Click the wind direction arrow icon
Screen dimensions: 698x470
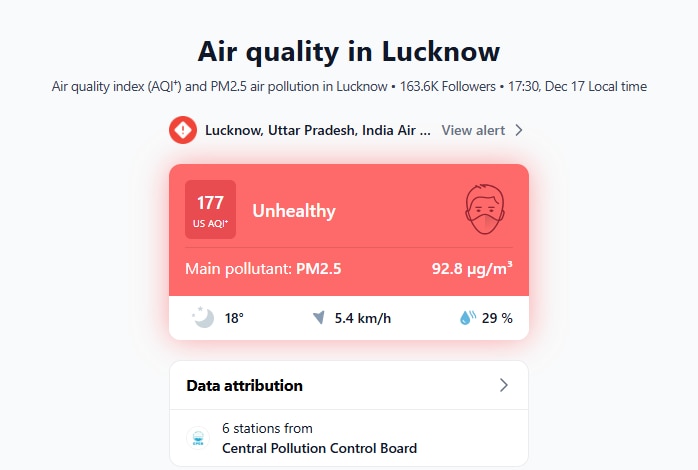[318, 318]
